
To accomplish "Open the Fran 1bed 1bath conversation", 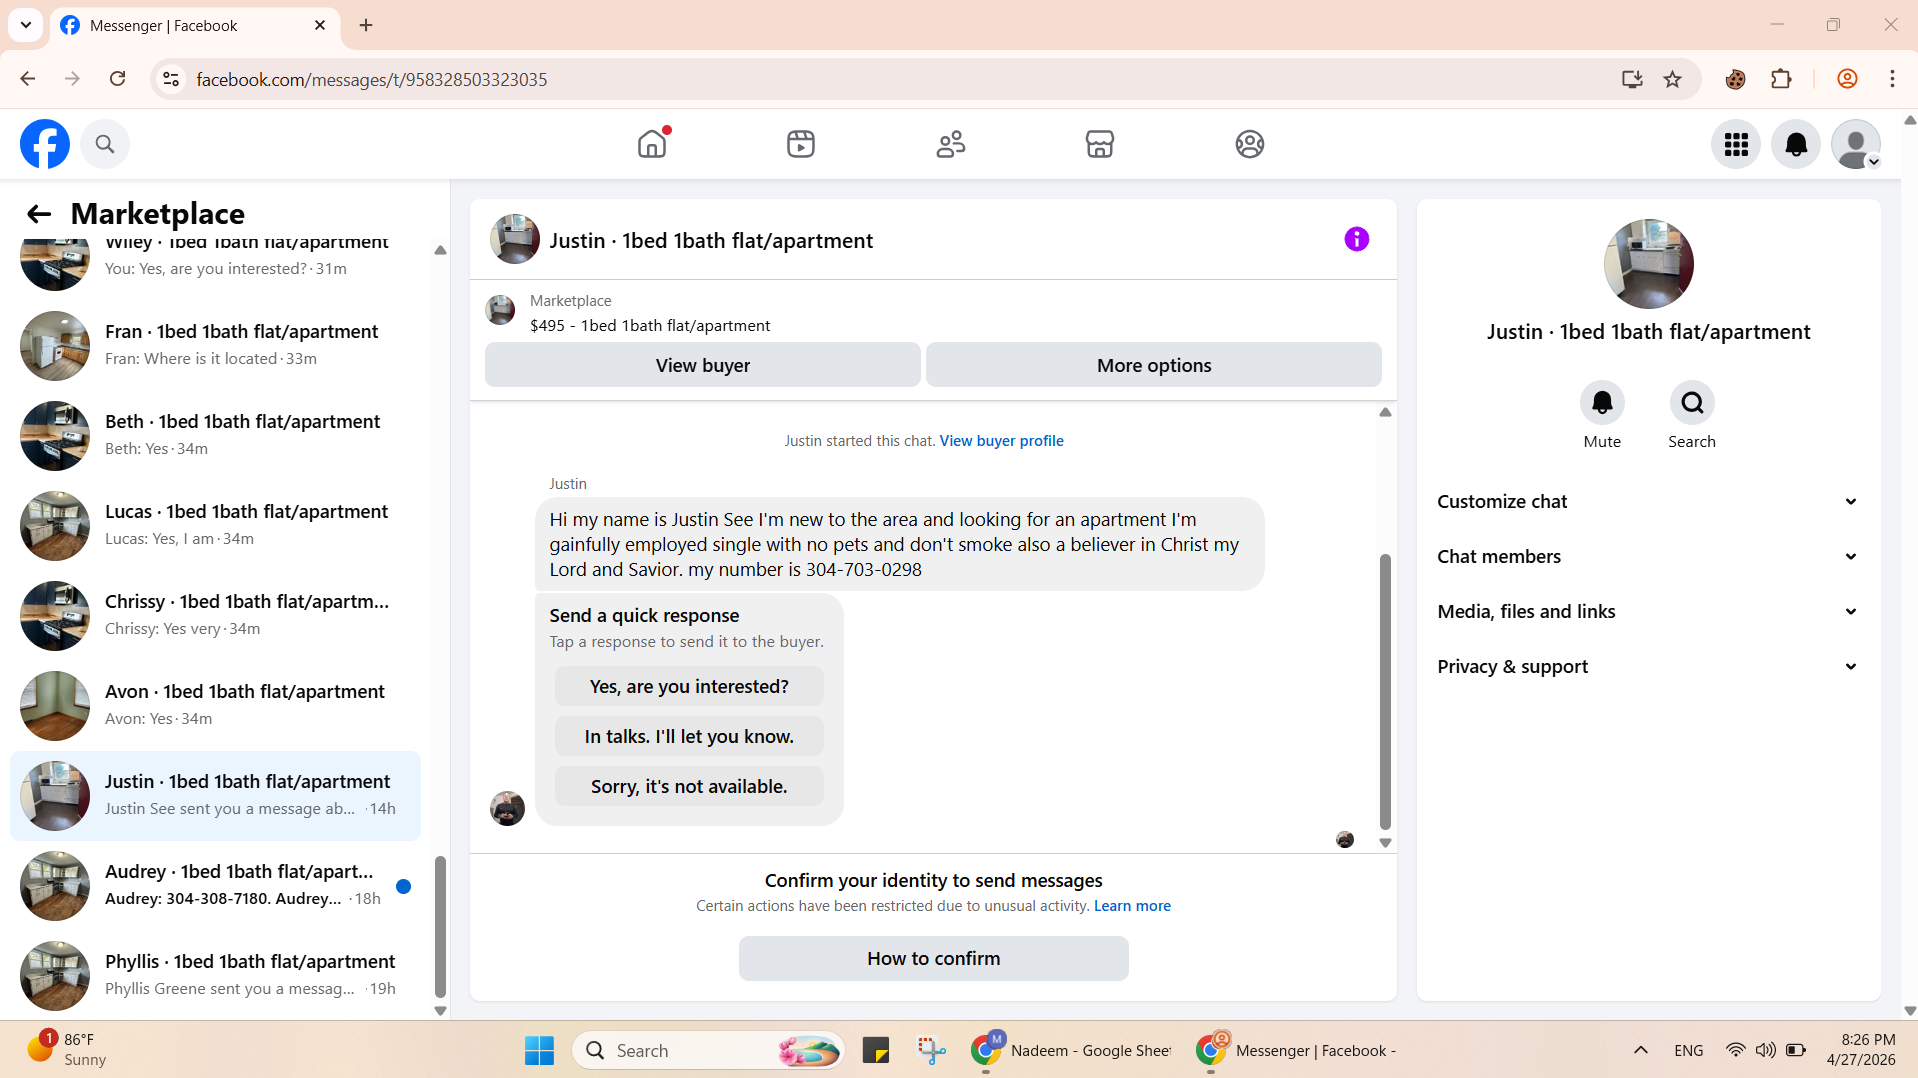I will (x=215, y=345).
